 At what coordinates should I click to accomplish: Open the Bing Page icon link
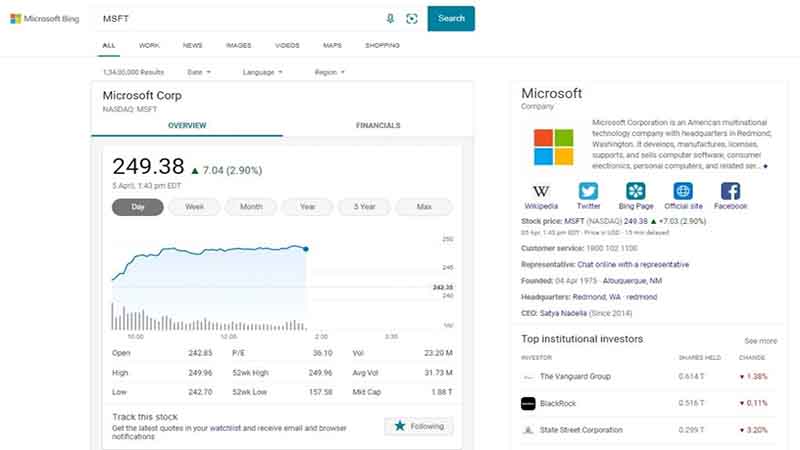(x=636, y=191)
